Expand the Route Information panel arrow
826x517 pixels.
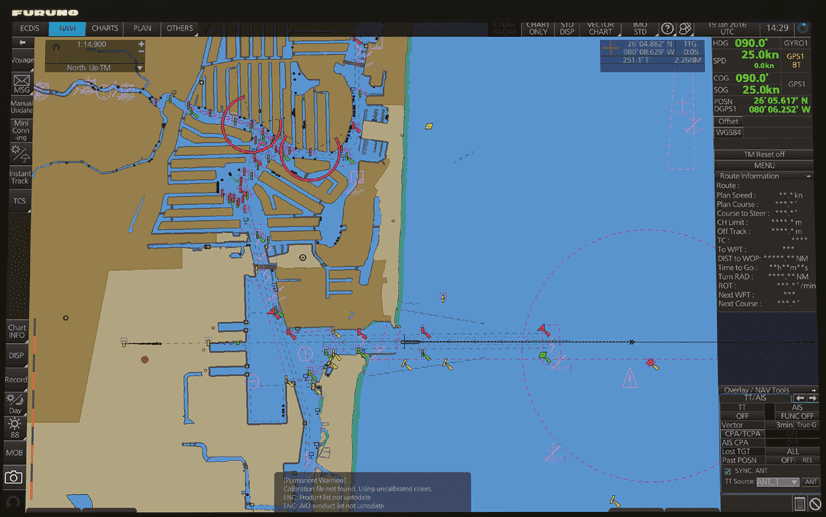pos(808,176)
